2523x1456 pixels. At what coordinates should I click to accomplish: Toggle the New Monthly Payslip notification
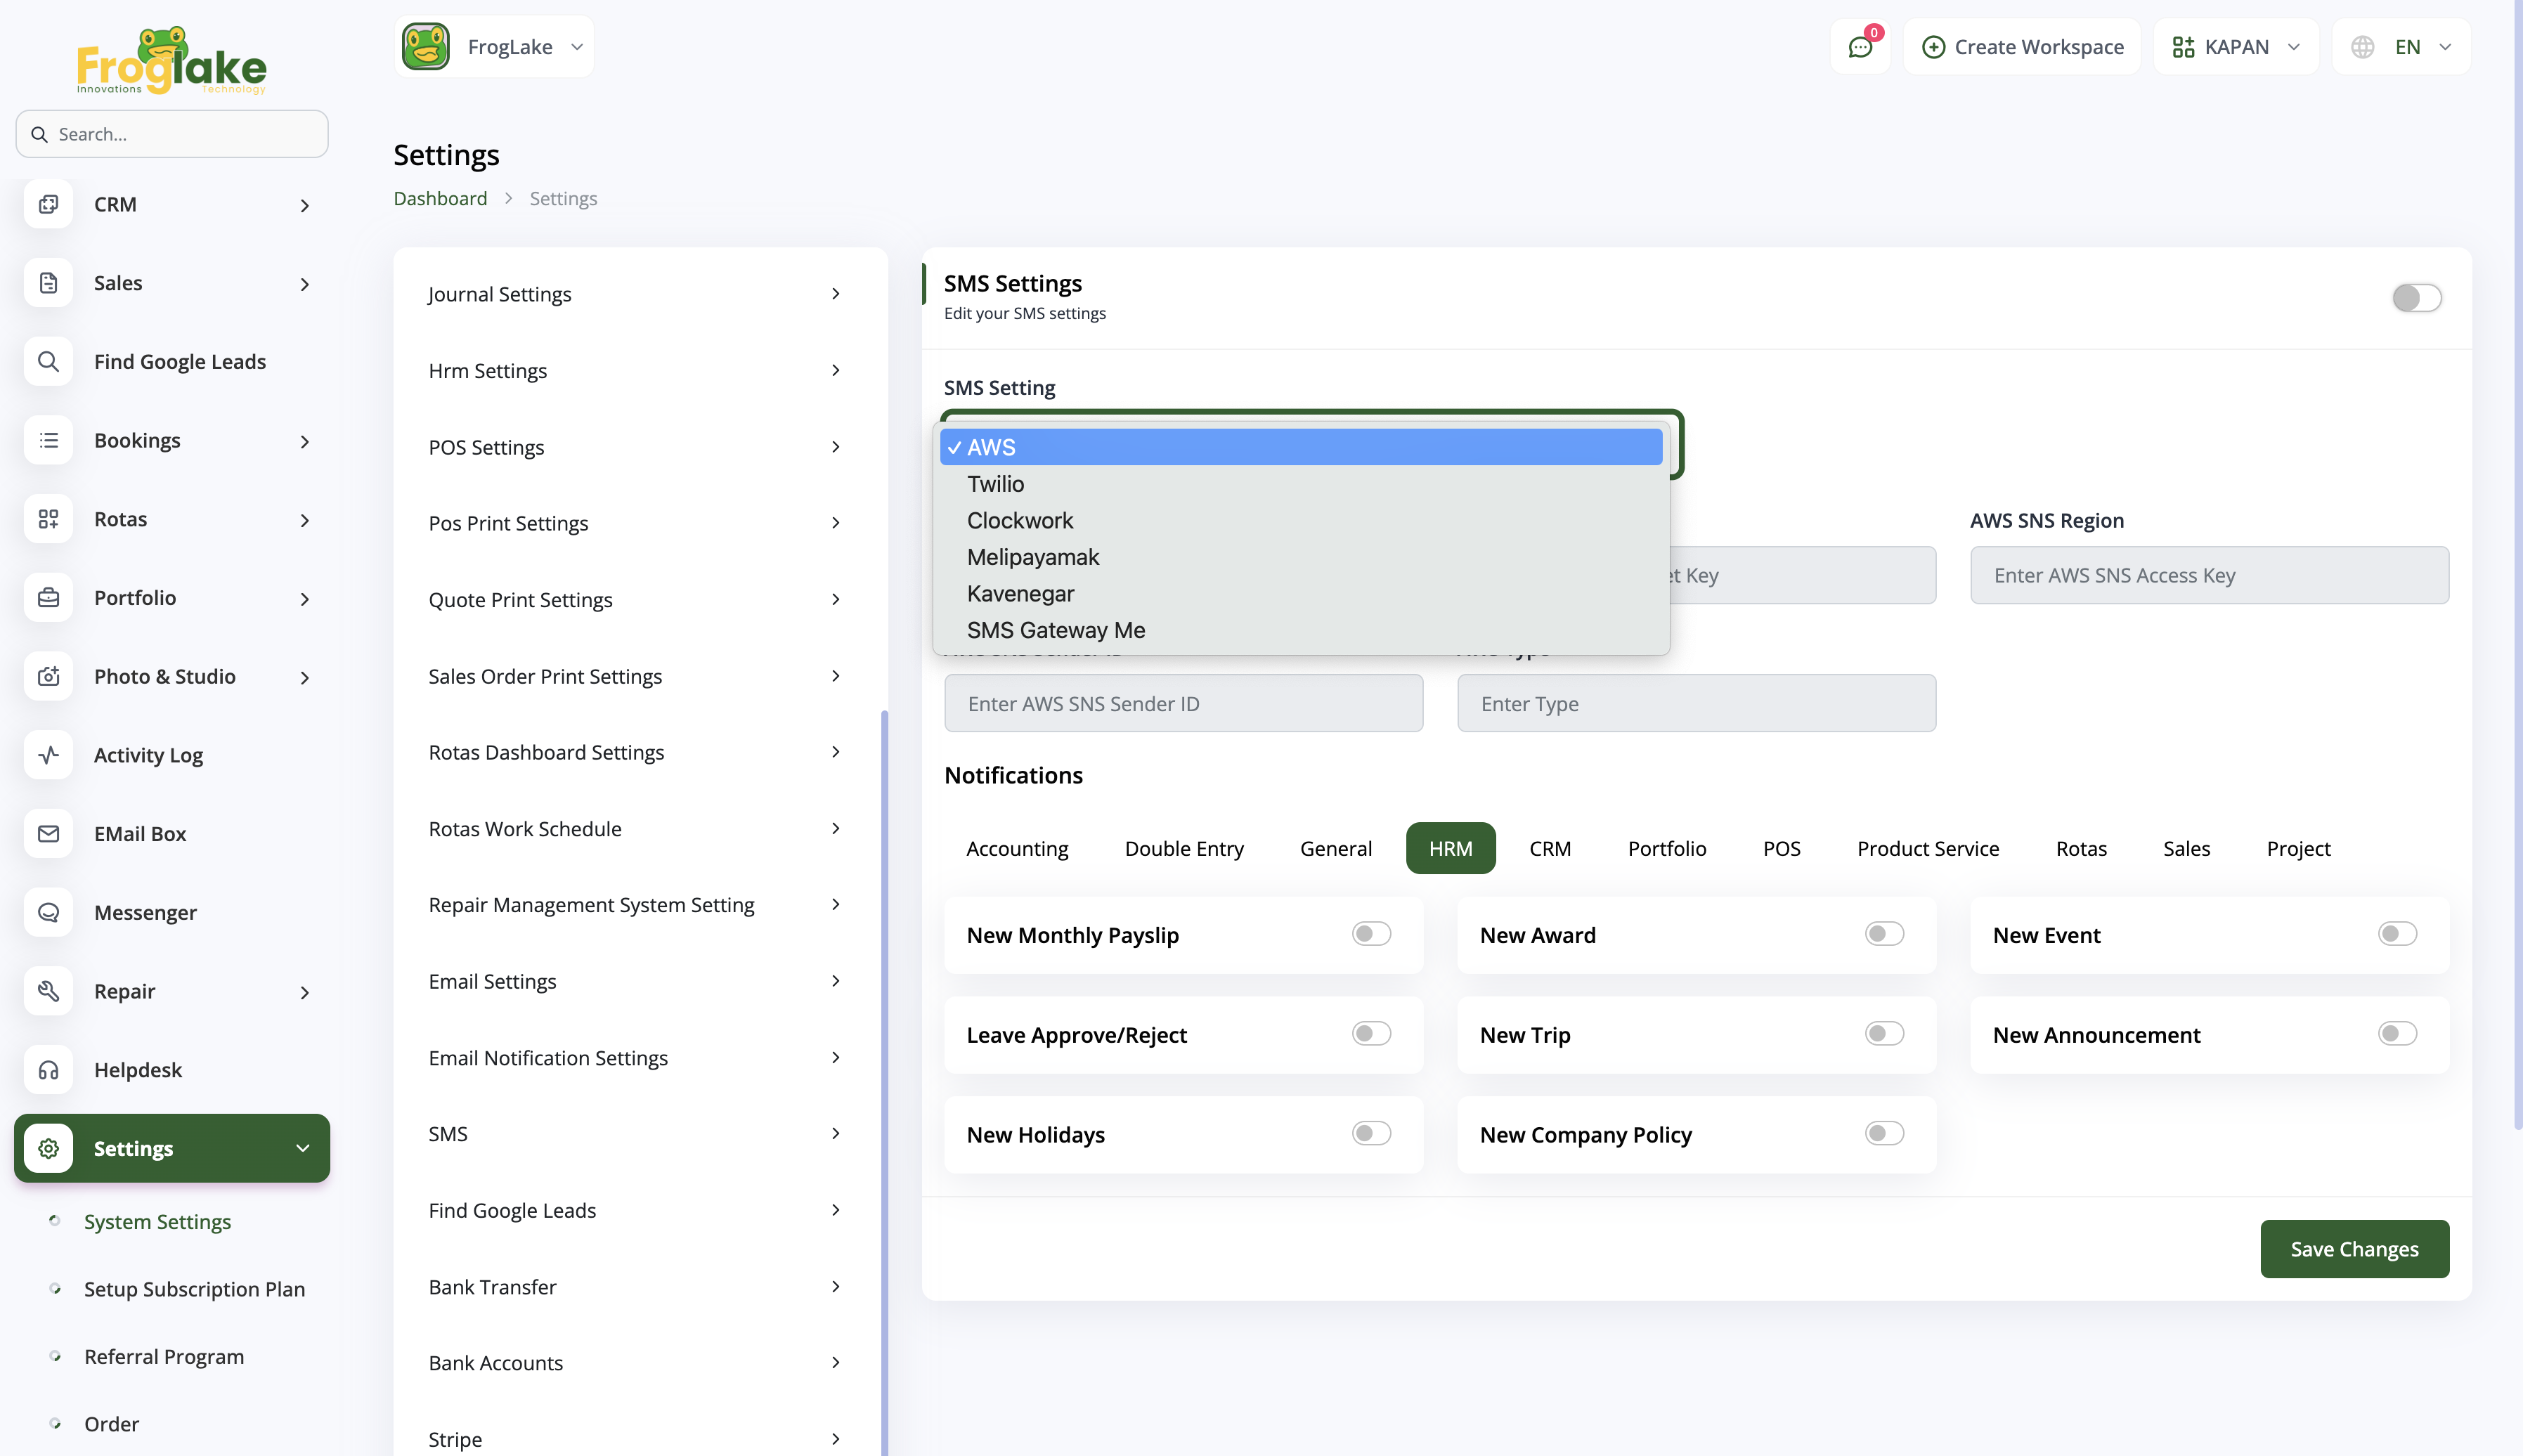(x=1371, y=934)
